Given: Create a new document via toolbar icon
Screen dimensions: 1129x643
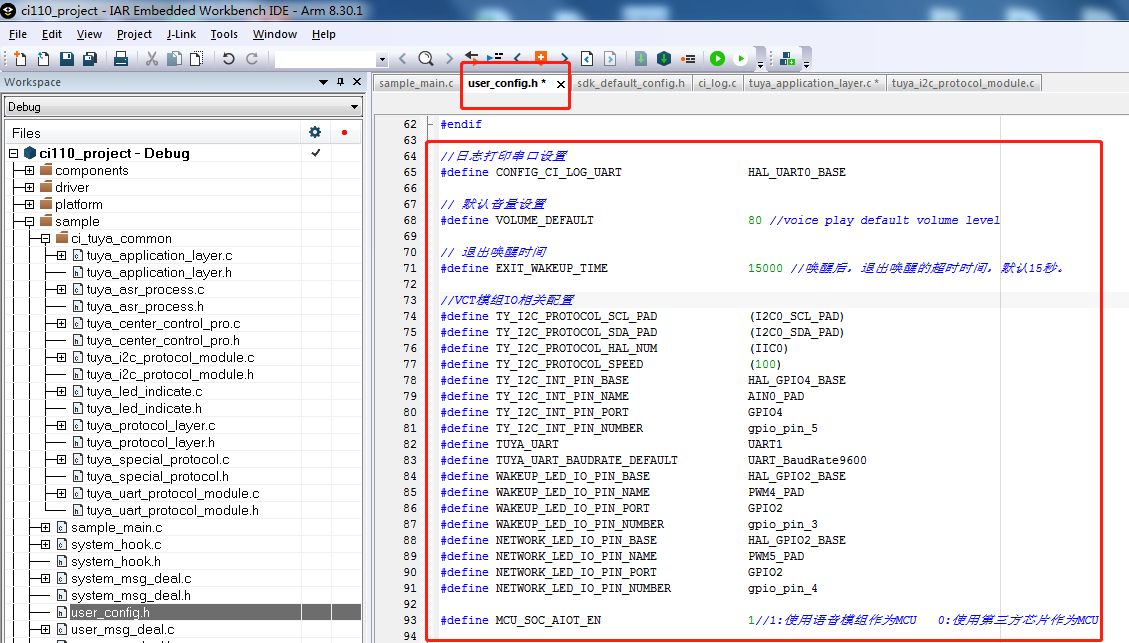Looking at the screenshot, I should click(x=20, y=59).
